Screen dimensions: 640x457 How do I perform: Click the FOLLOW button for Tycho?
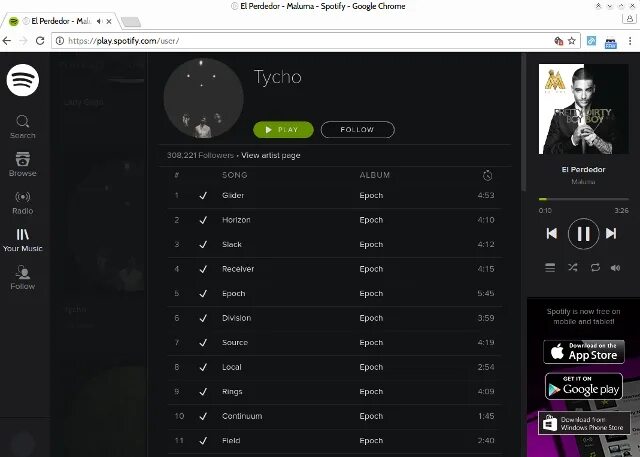click(x=358, y=129)
